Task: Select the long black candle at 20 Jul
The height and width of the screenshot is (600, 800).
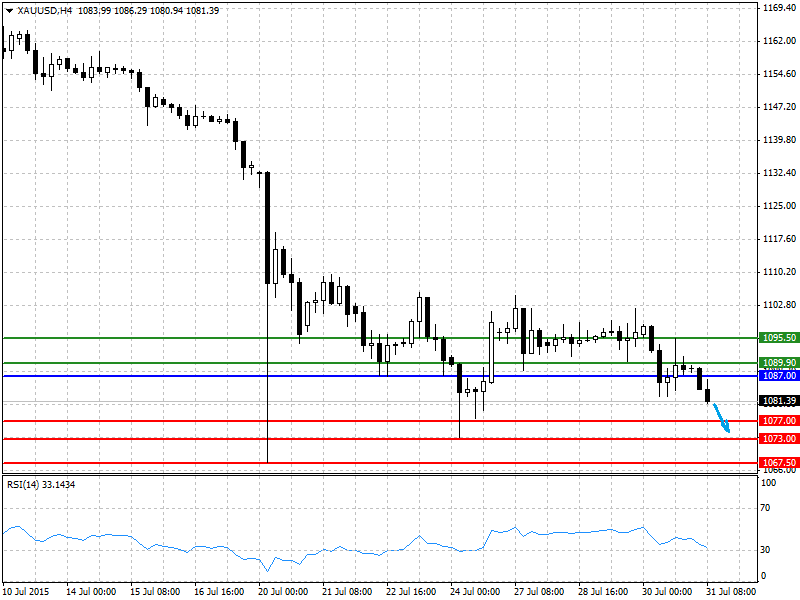Action: (267, 228)
